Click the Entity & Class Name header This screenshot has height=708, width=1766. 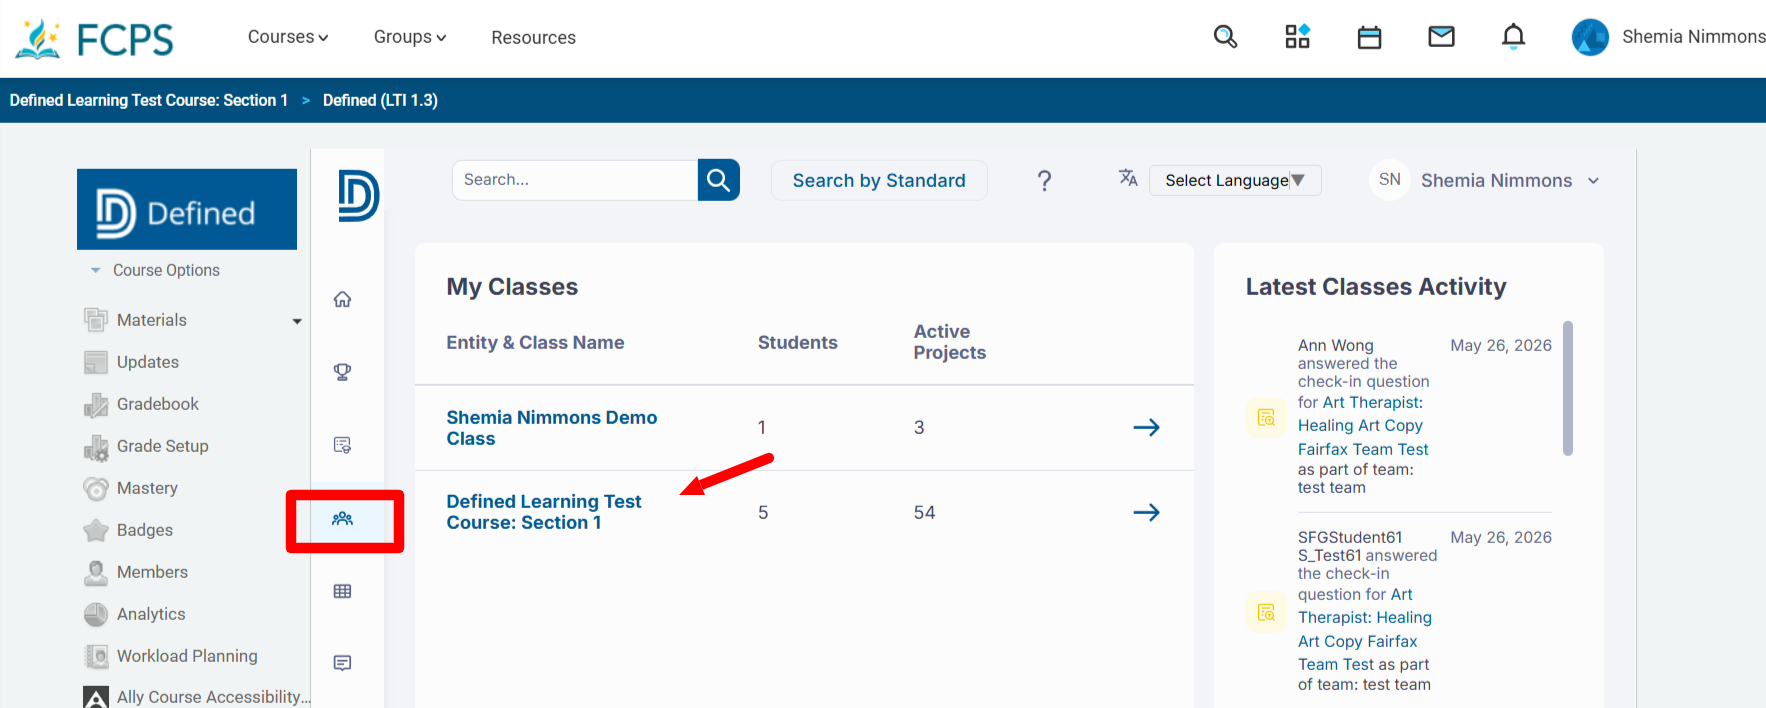[x=535, y=343]
